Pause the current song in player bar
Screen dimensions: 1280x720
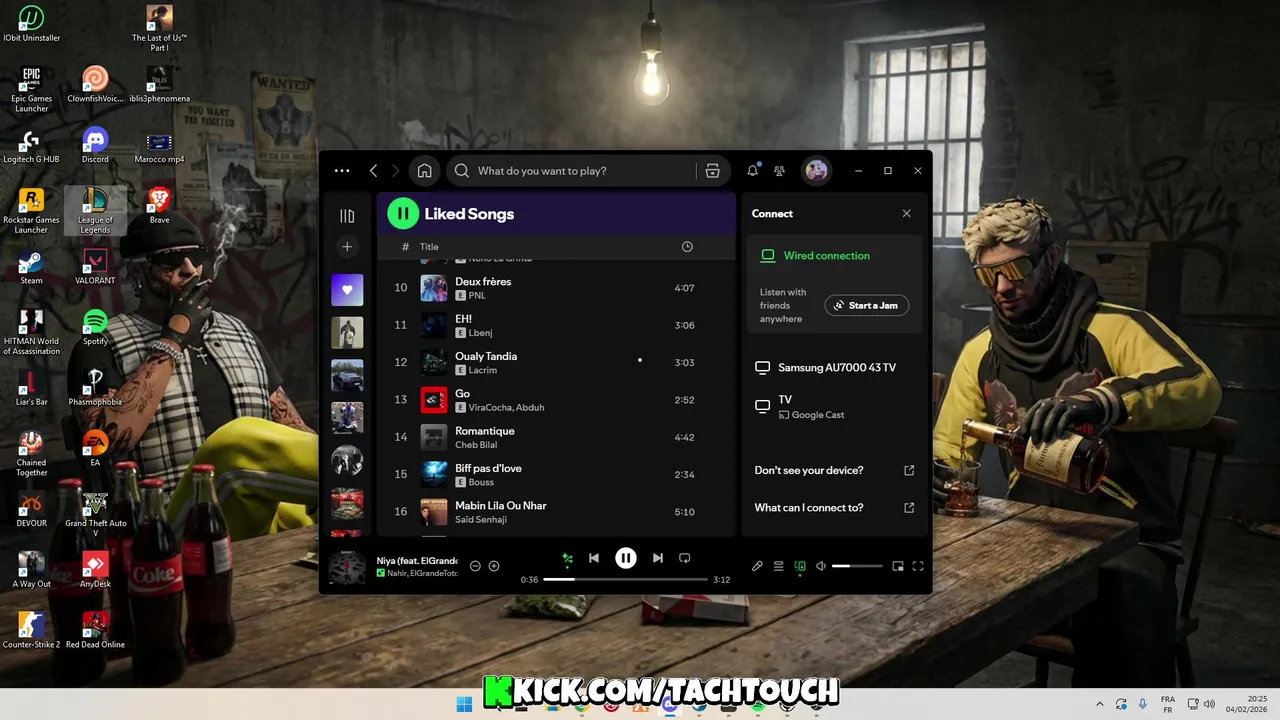626,558
